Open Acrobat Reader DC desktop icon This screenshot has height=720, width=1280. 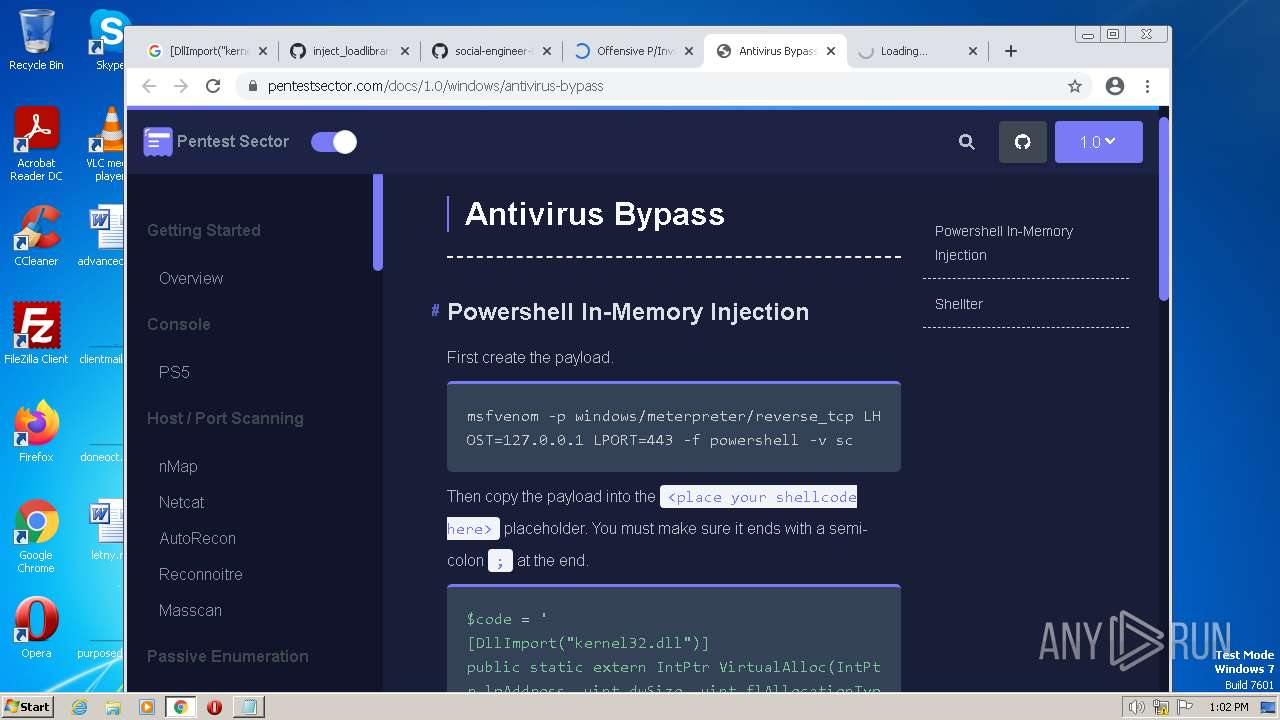pos(36,144)
